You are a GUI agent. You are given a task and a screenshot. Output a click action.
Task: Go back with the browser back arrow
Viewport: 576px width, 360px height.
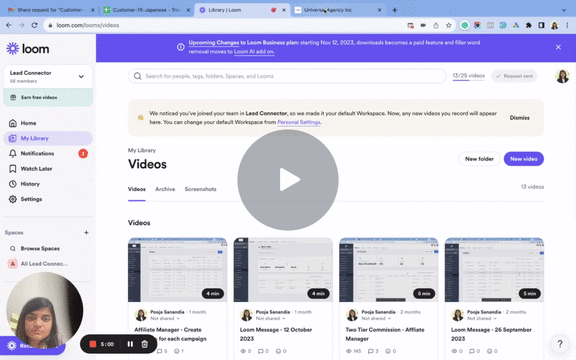(x=9, y=25)
